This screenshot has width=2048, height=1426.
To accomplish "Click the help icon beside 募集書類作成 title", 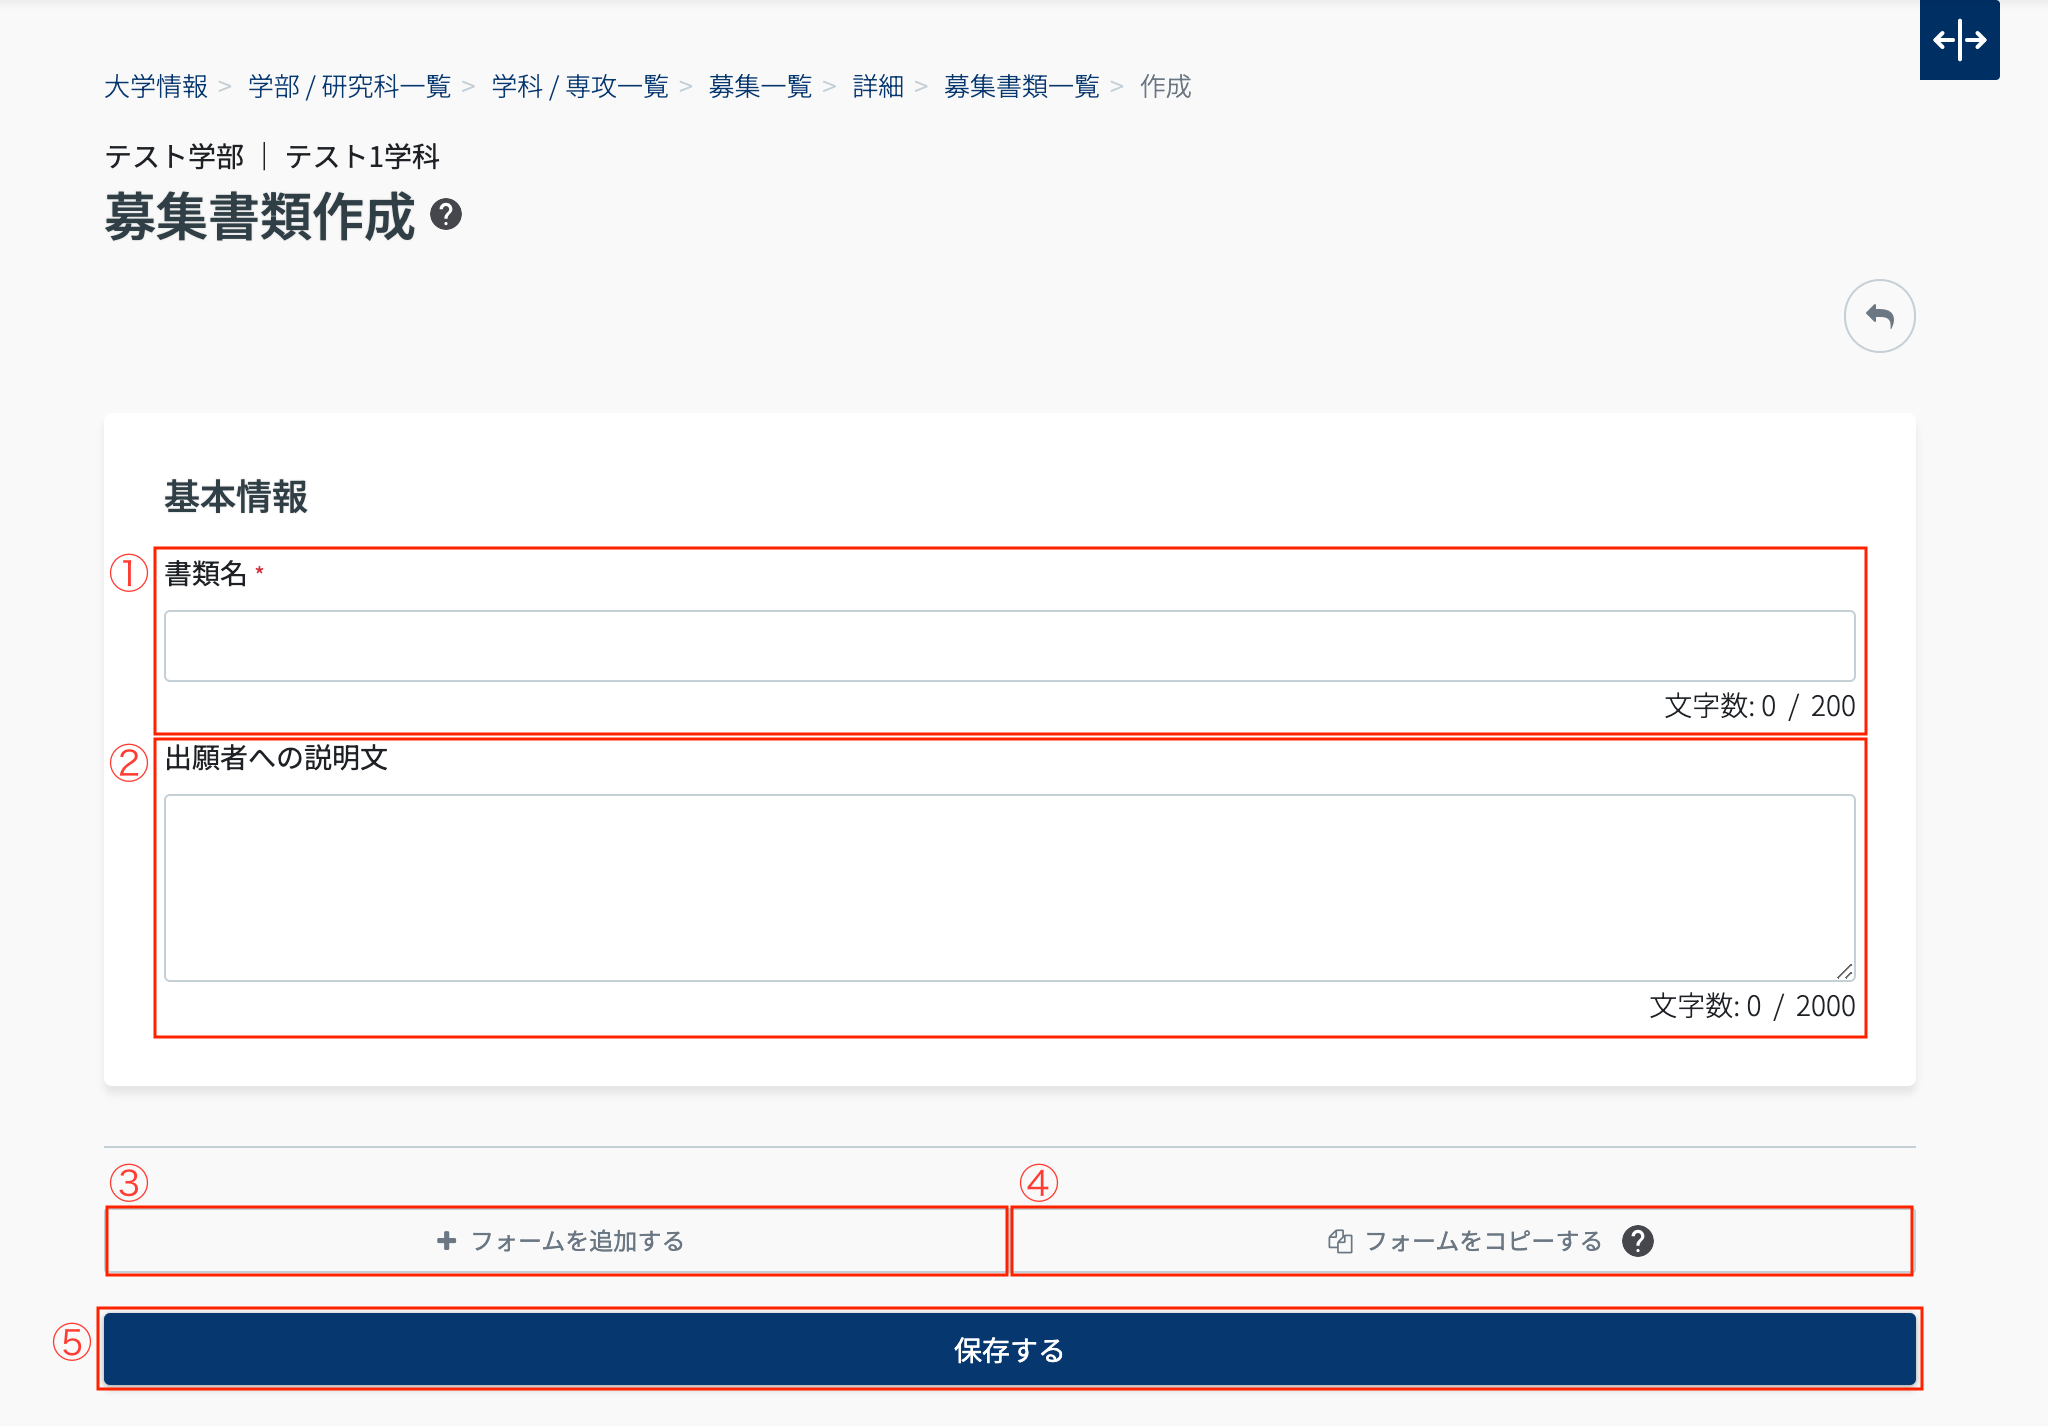I will (446, 214).
